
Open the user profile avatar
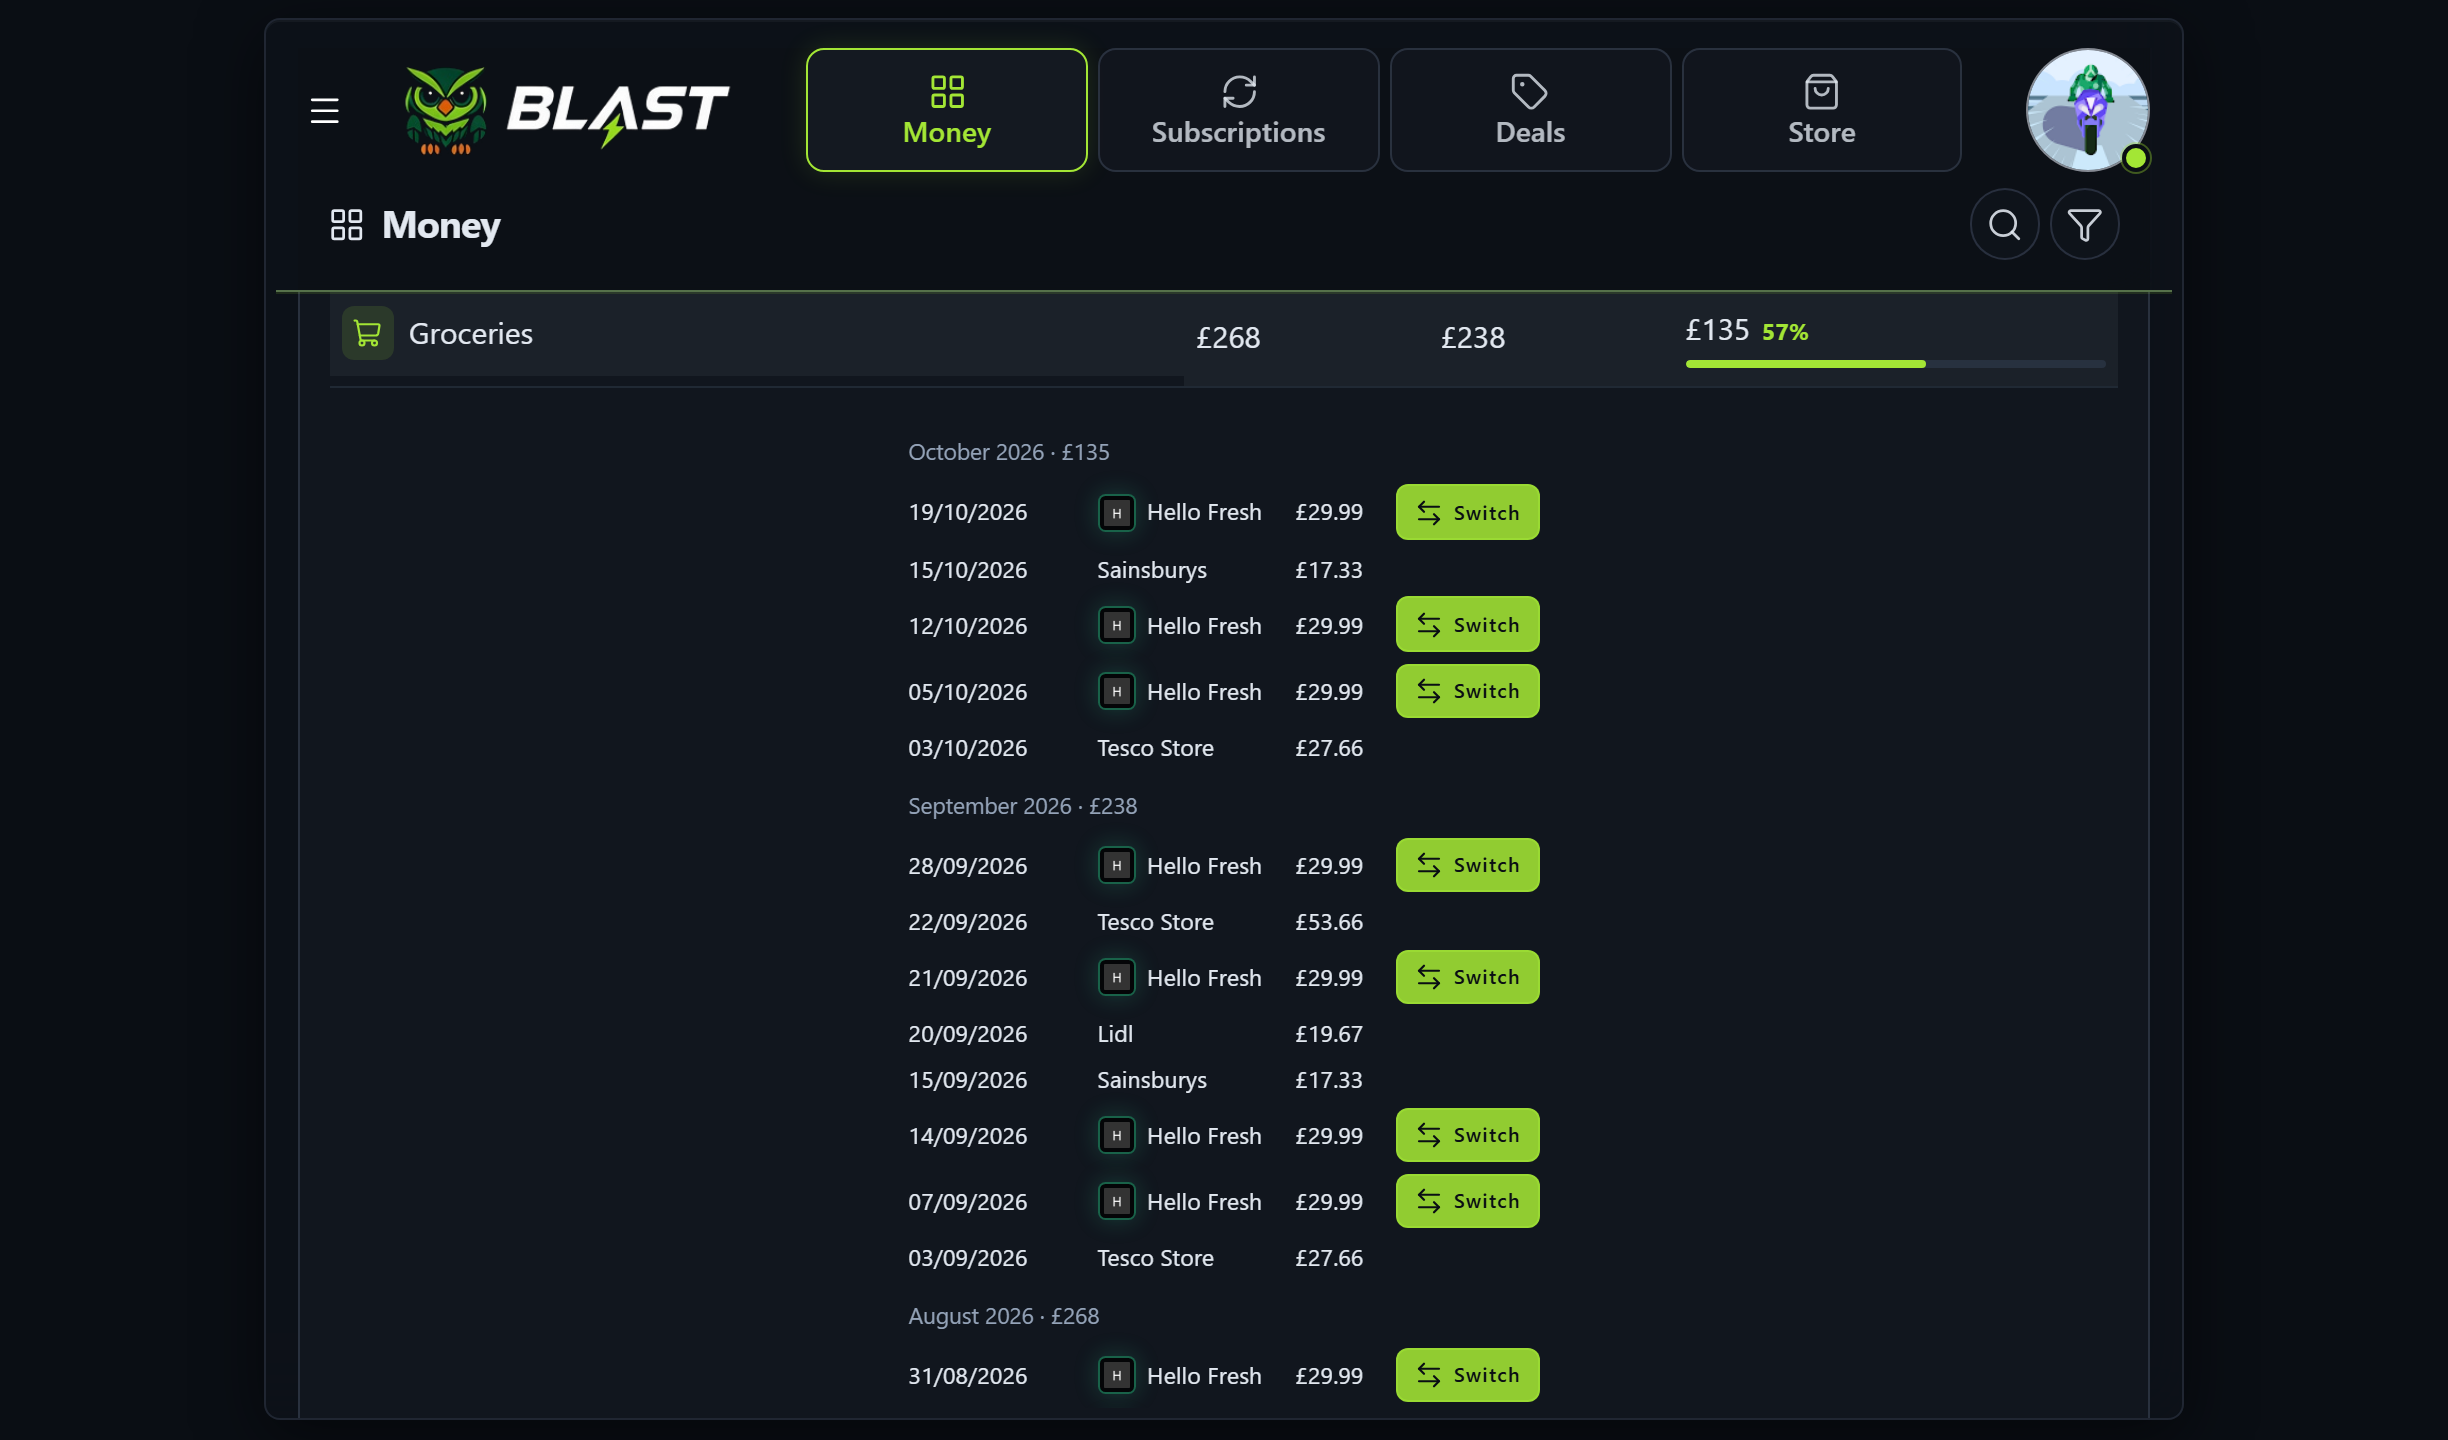[x=2087, y=110]
